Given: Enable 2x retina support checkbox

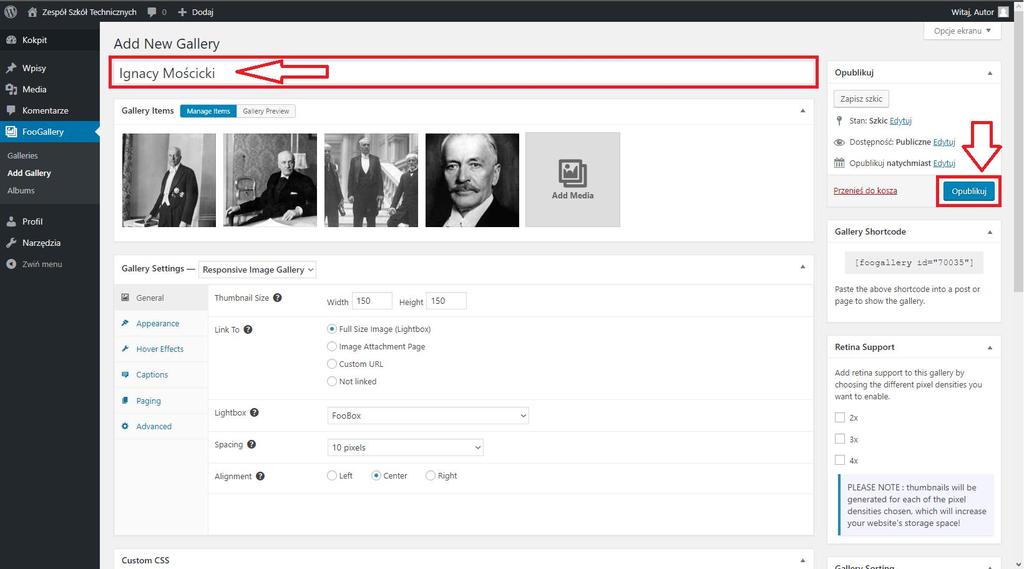Looking at the screenshot, I should tap(840, 417).
